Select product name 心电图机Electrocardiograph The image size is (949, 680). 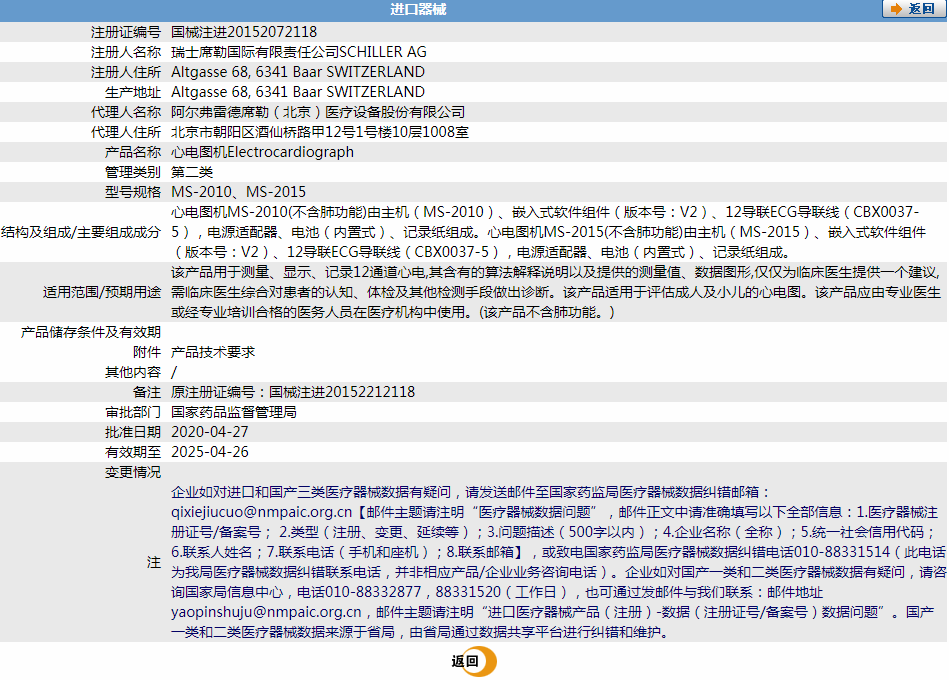click(263, 152)
